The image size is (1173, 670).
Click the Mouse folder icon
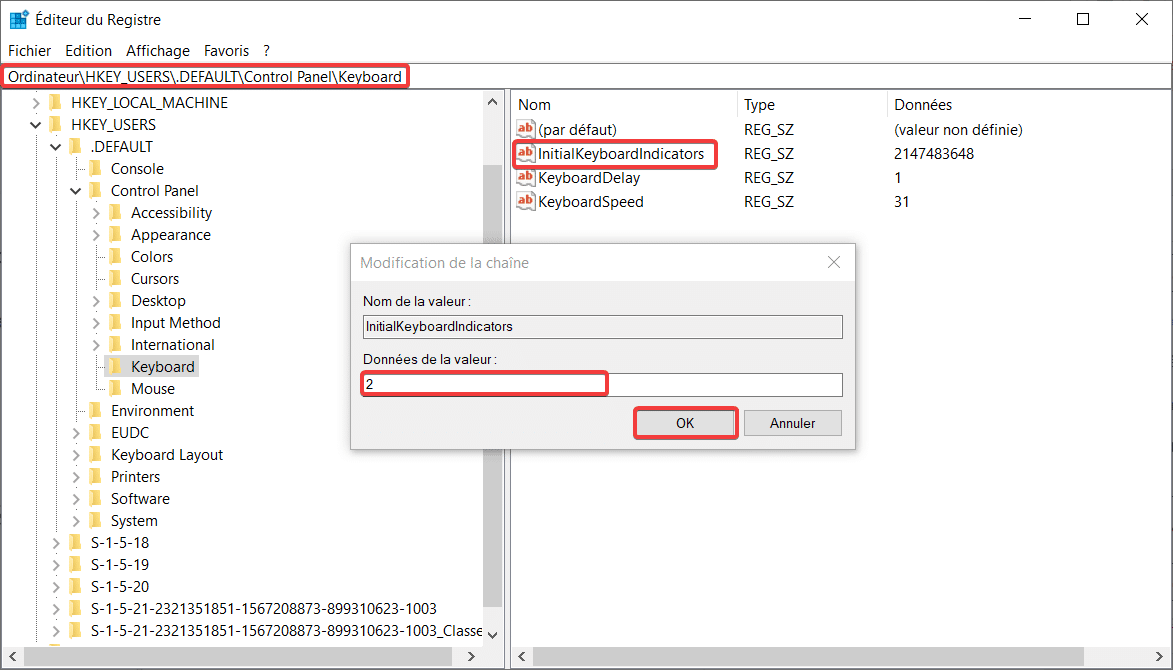pyautogui.click(x=116, y=389)
